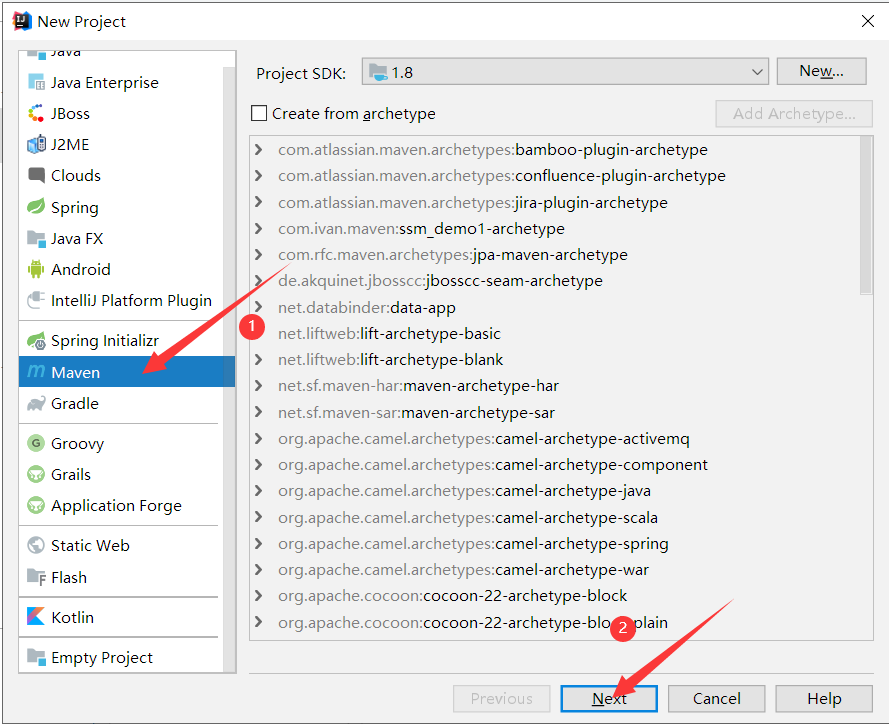Select camel-archetype-spring row
Viewport: 889px width, 724px height.
tap(554, 544)
